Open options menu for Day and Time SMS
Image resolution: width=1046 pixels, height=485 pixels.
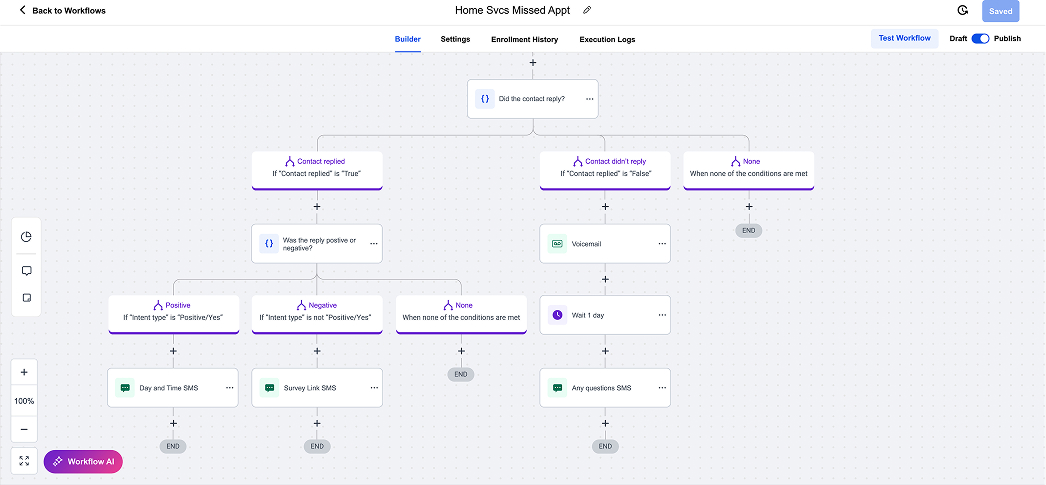(x=229, y=387)
